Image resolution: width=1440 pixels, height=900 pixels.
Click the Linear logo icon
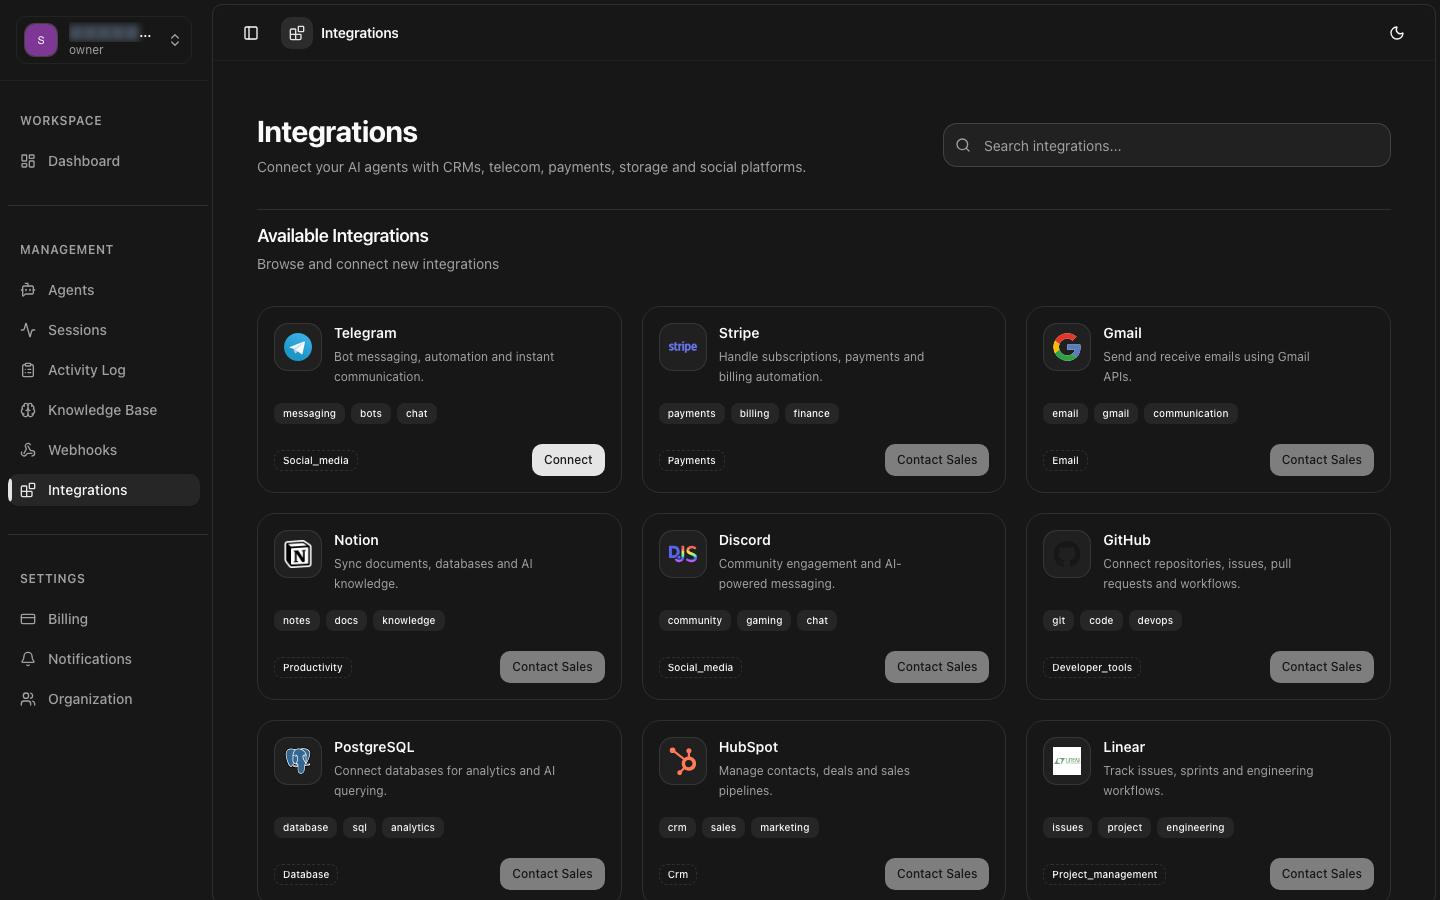(1067, 761)
